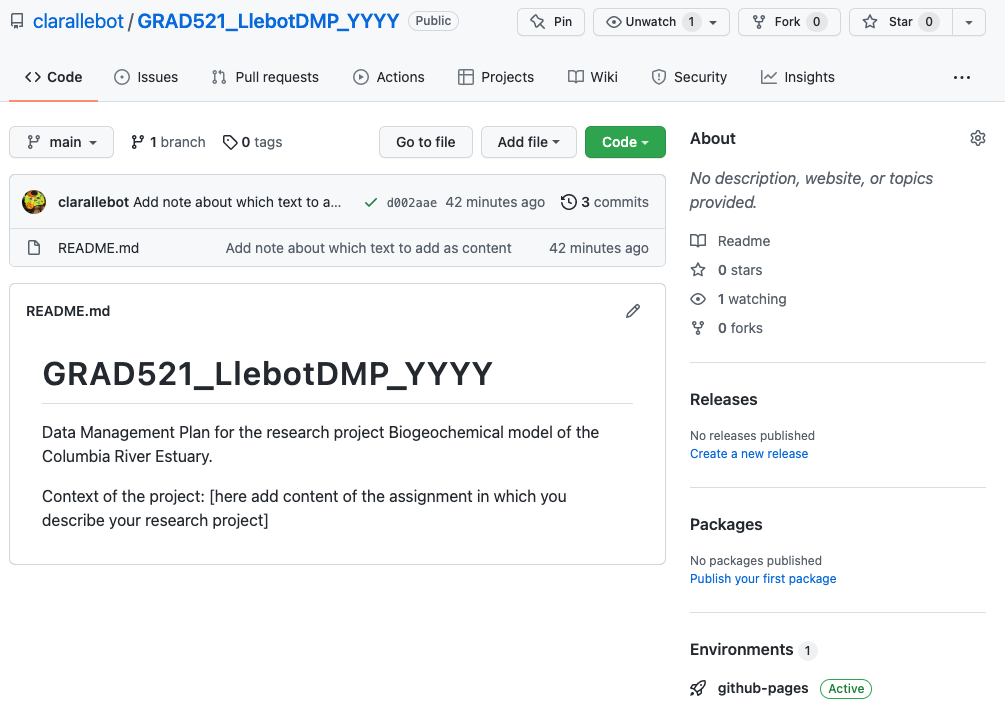This screenshot has width=1005, height=716.
Task: Click the clock icon next to 3 commits
Action: pyautogui.click(x=569, y=202)
